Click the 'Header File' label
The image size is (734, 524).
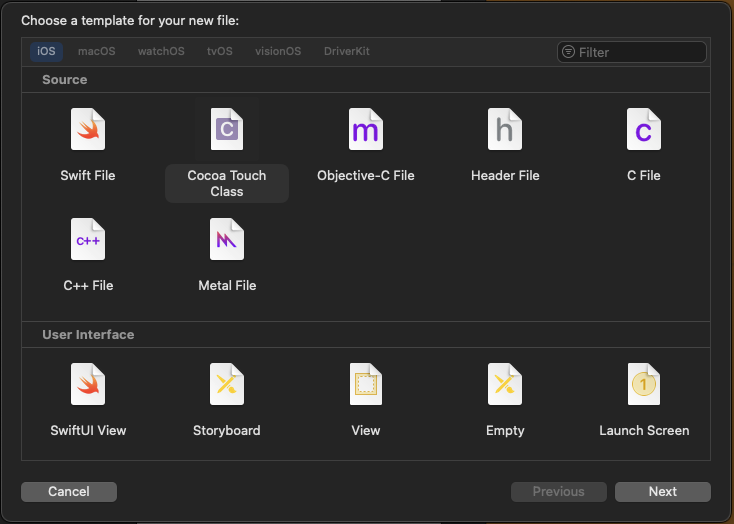pyautogui.click(x=505, y=176)
